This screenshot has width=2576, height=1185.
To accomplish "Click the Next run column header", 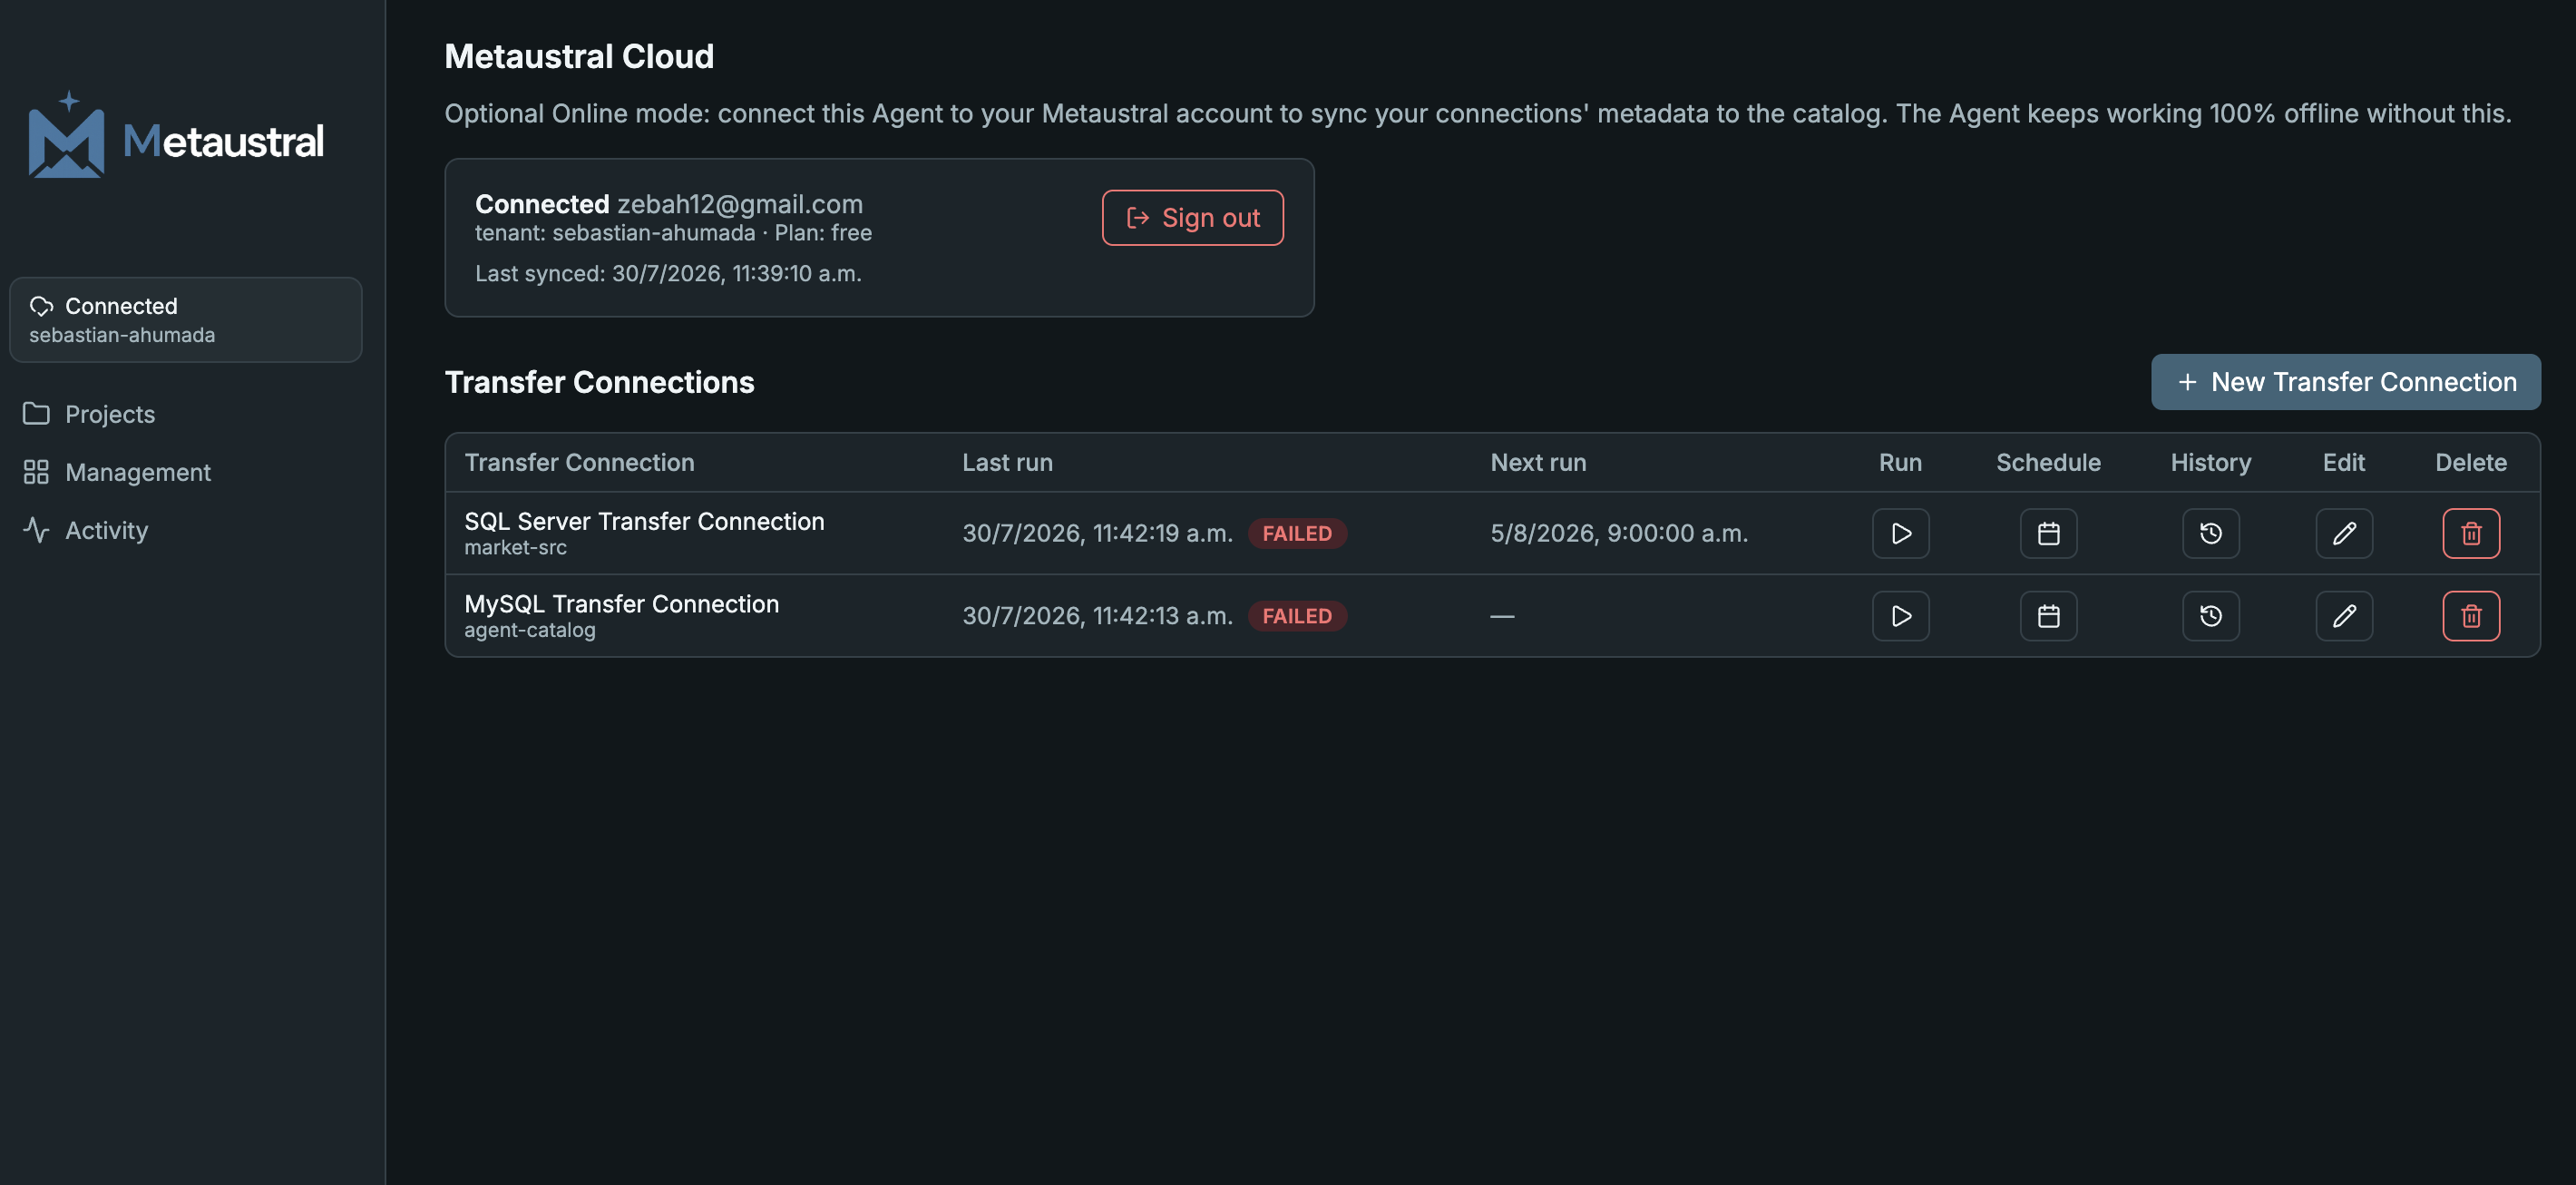I will click(x=1538, y=462).
